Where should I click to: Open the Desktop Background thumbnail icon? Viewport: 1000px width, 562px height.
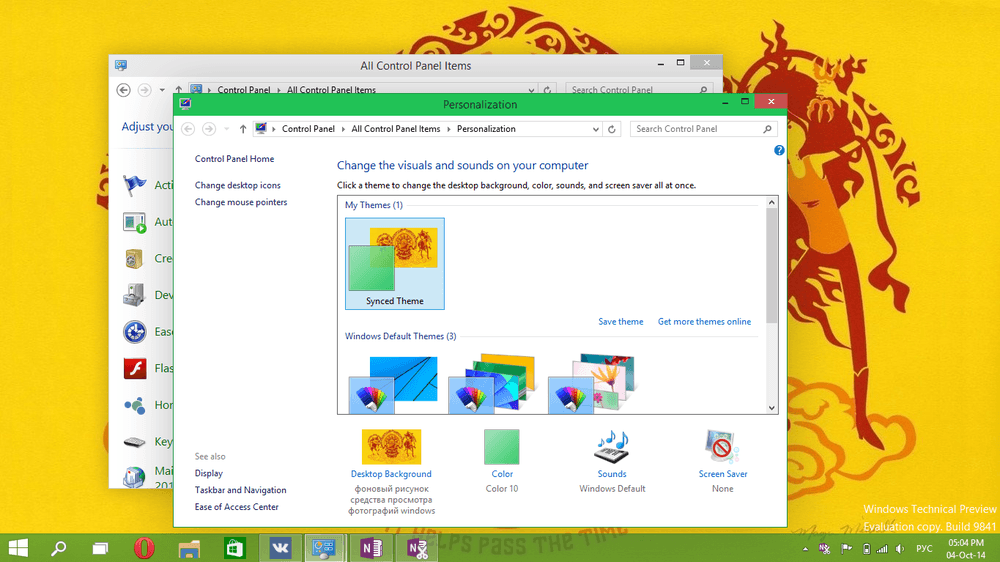click(x=391, y=447)
